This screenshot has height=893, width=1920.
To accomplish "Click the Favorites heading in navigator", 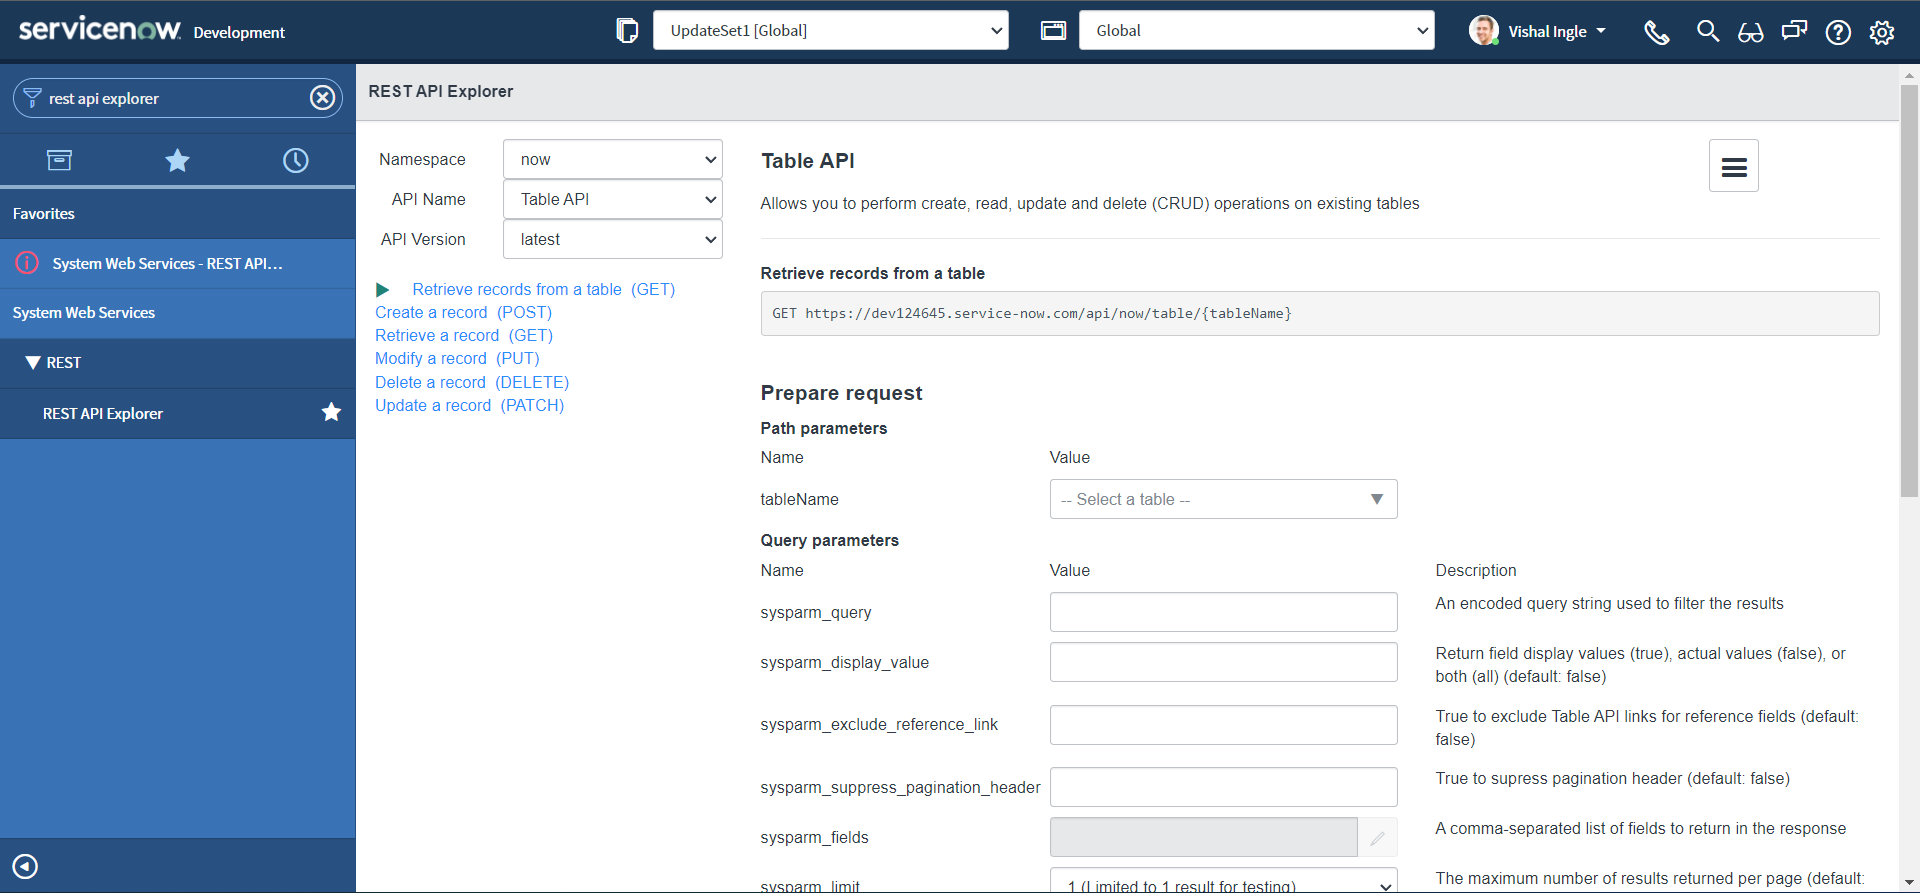I will pyautogui.click(x=44, y=213).
